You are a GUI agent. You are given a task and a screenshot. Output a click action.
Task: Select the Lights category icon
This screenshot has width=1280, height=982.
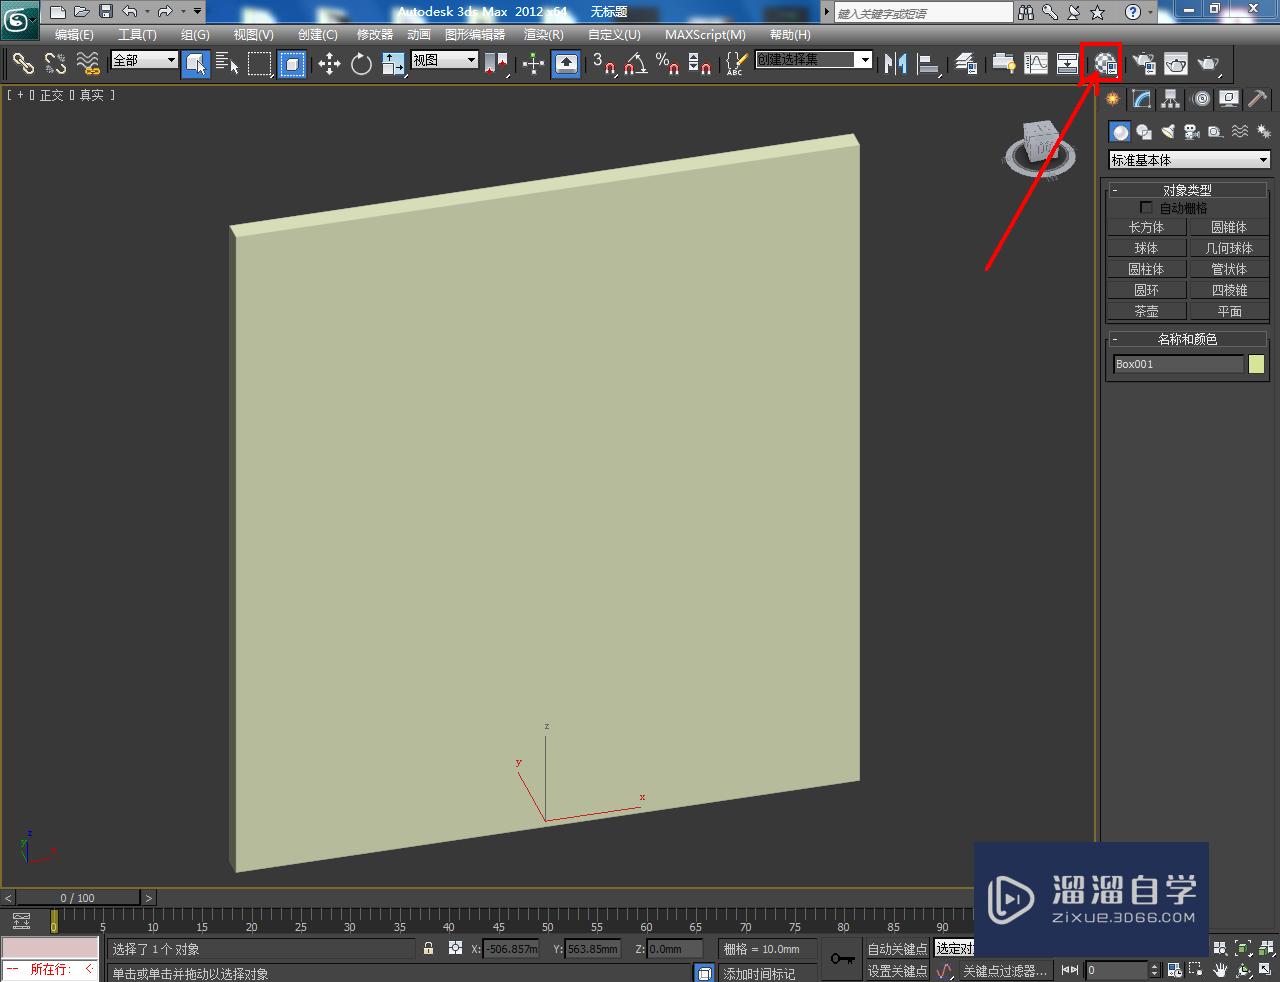point(1168,132)
